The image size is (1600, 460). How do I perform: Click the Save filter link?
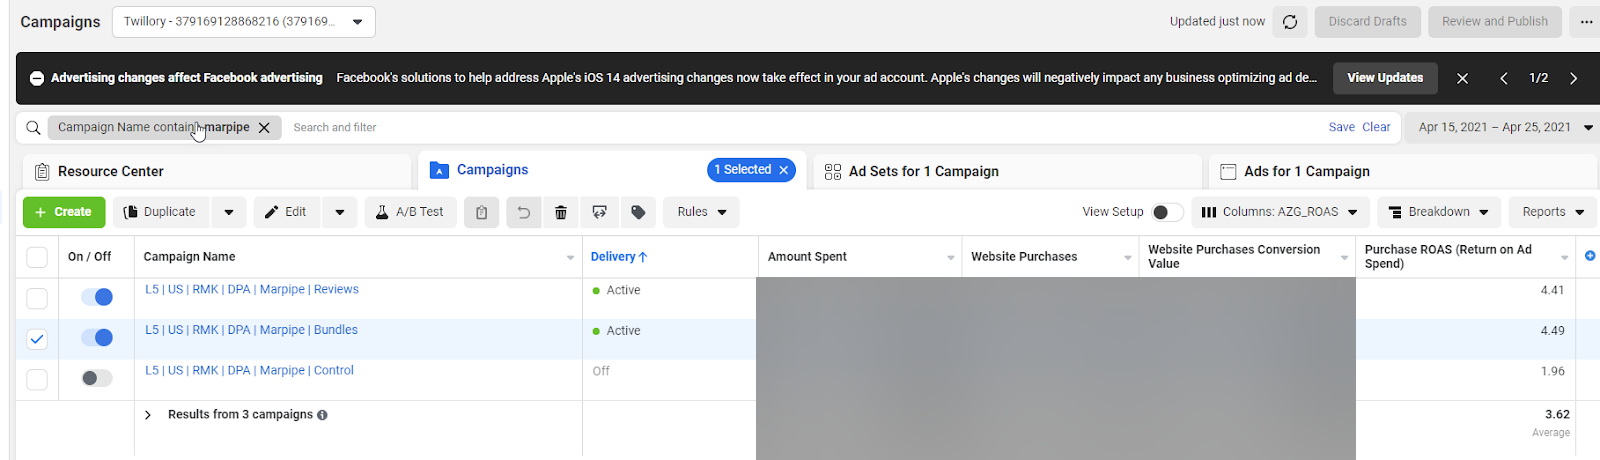(x=1341, y=128)
